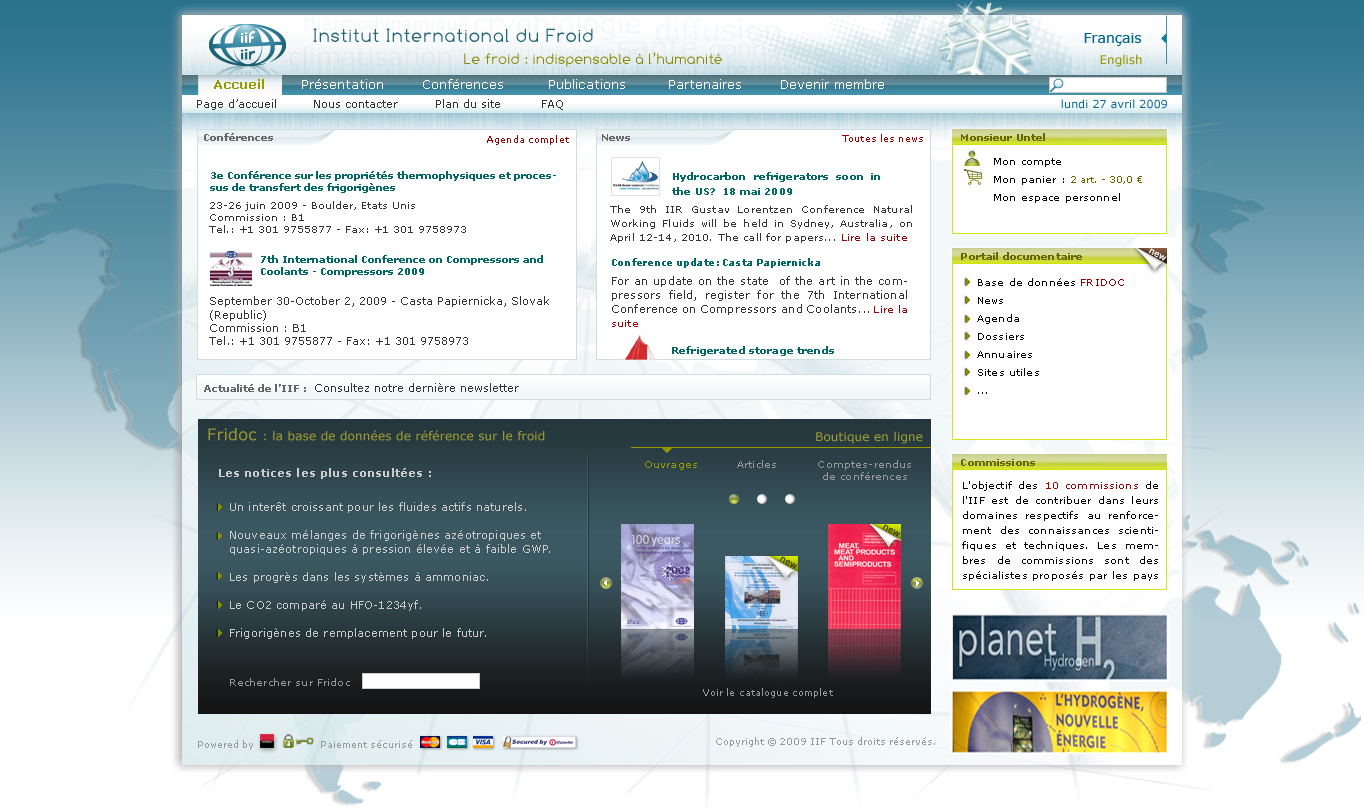This screenshot has width=1364, height=812.
Task: Open Agenda in Portail documentaire
Action: (998, 319)
